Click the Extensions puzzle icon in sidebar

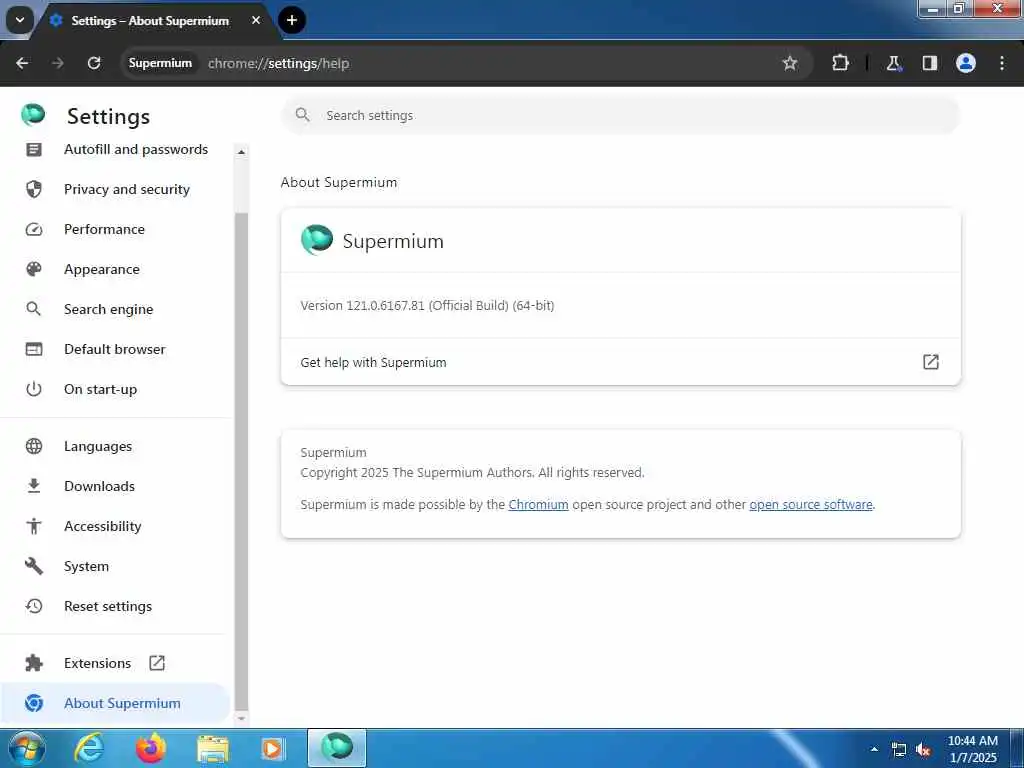[33, 663]
